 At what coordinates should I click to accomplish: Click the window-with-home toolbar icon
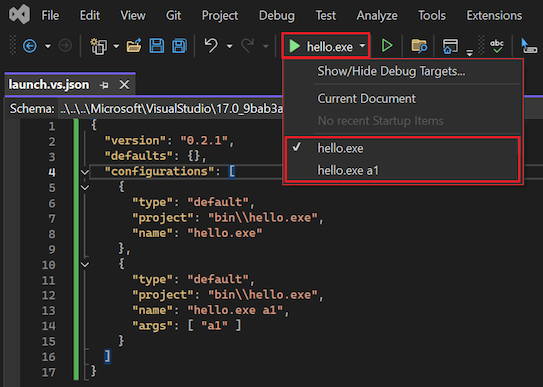tap(450, 46)
